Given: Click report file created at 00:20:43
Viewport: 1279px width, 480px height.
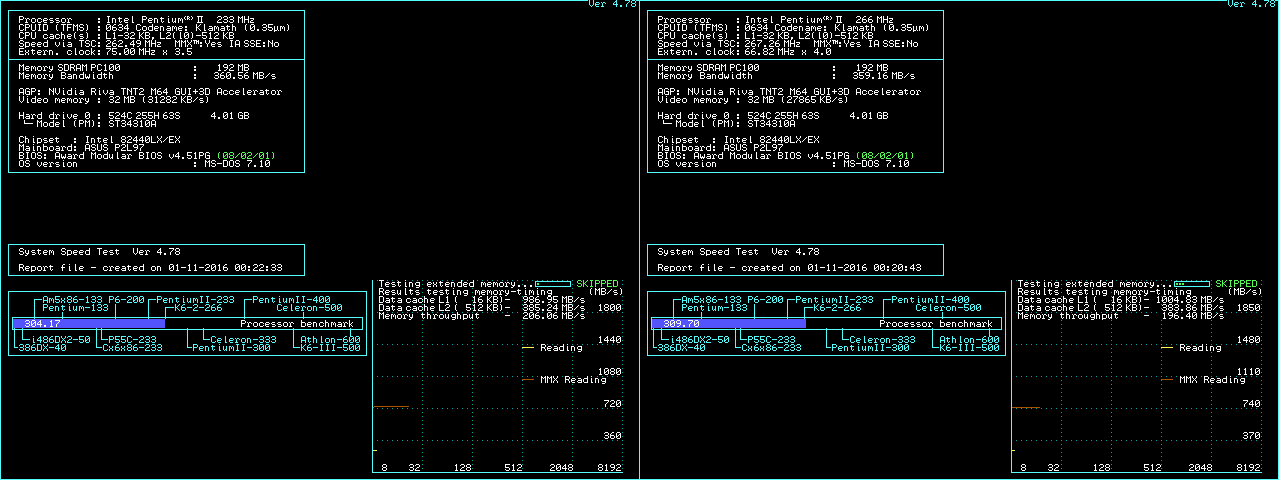Looking at the screenshot, I should [790, 268].
